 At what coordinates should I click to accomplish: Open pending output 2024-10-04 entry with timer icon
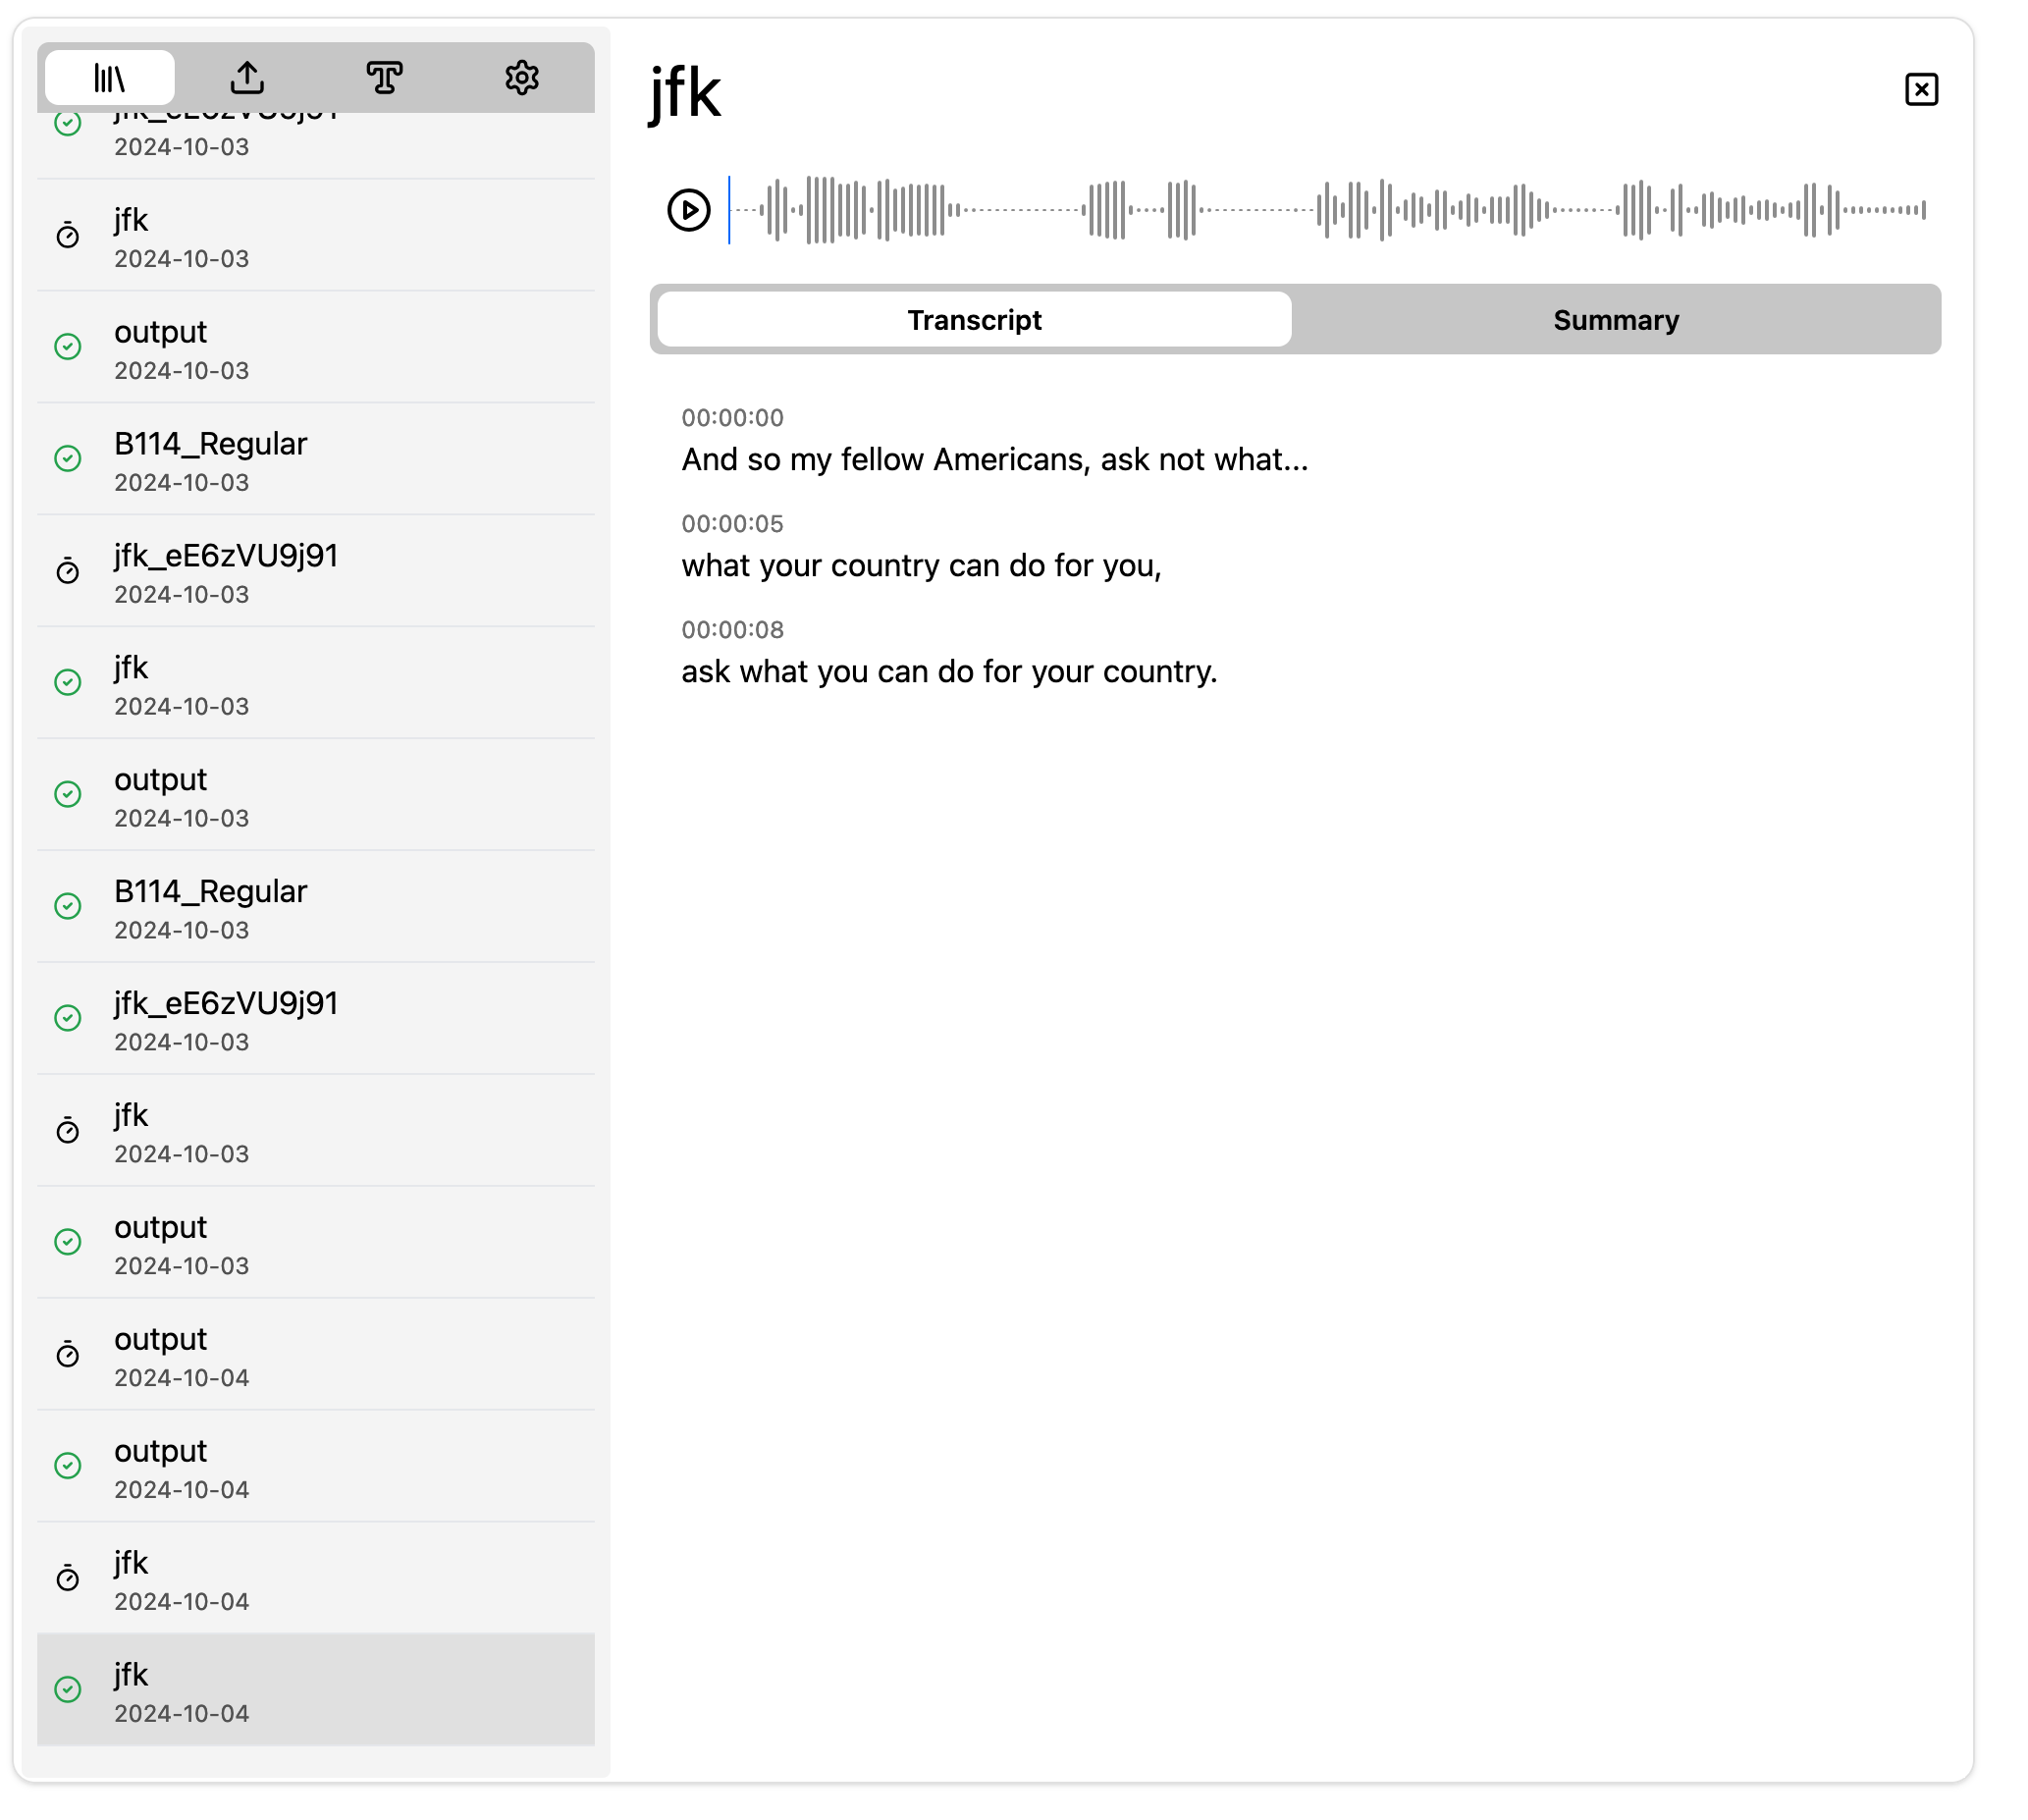point(316,1355)
